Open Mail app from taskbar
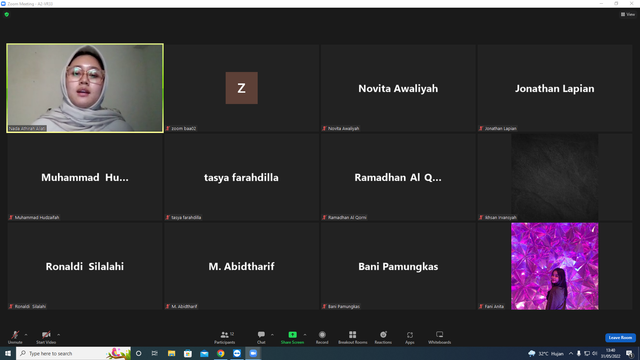Viewport: 640px width, 360px height. tap(204, 353)
